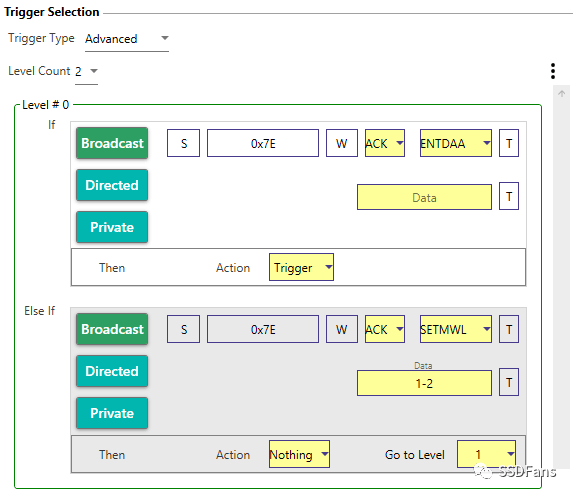Open the three-dot options menu

pos(553,71)
